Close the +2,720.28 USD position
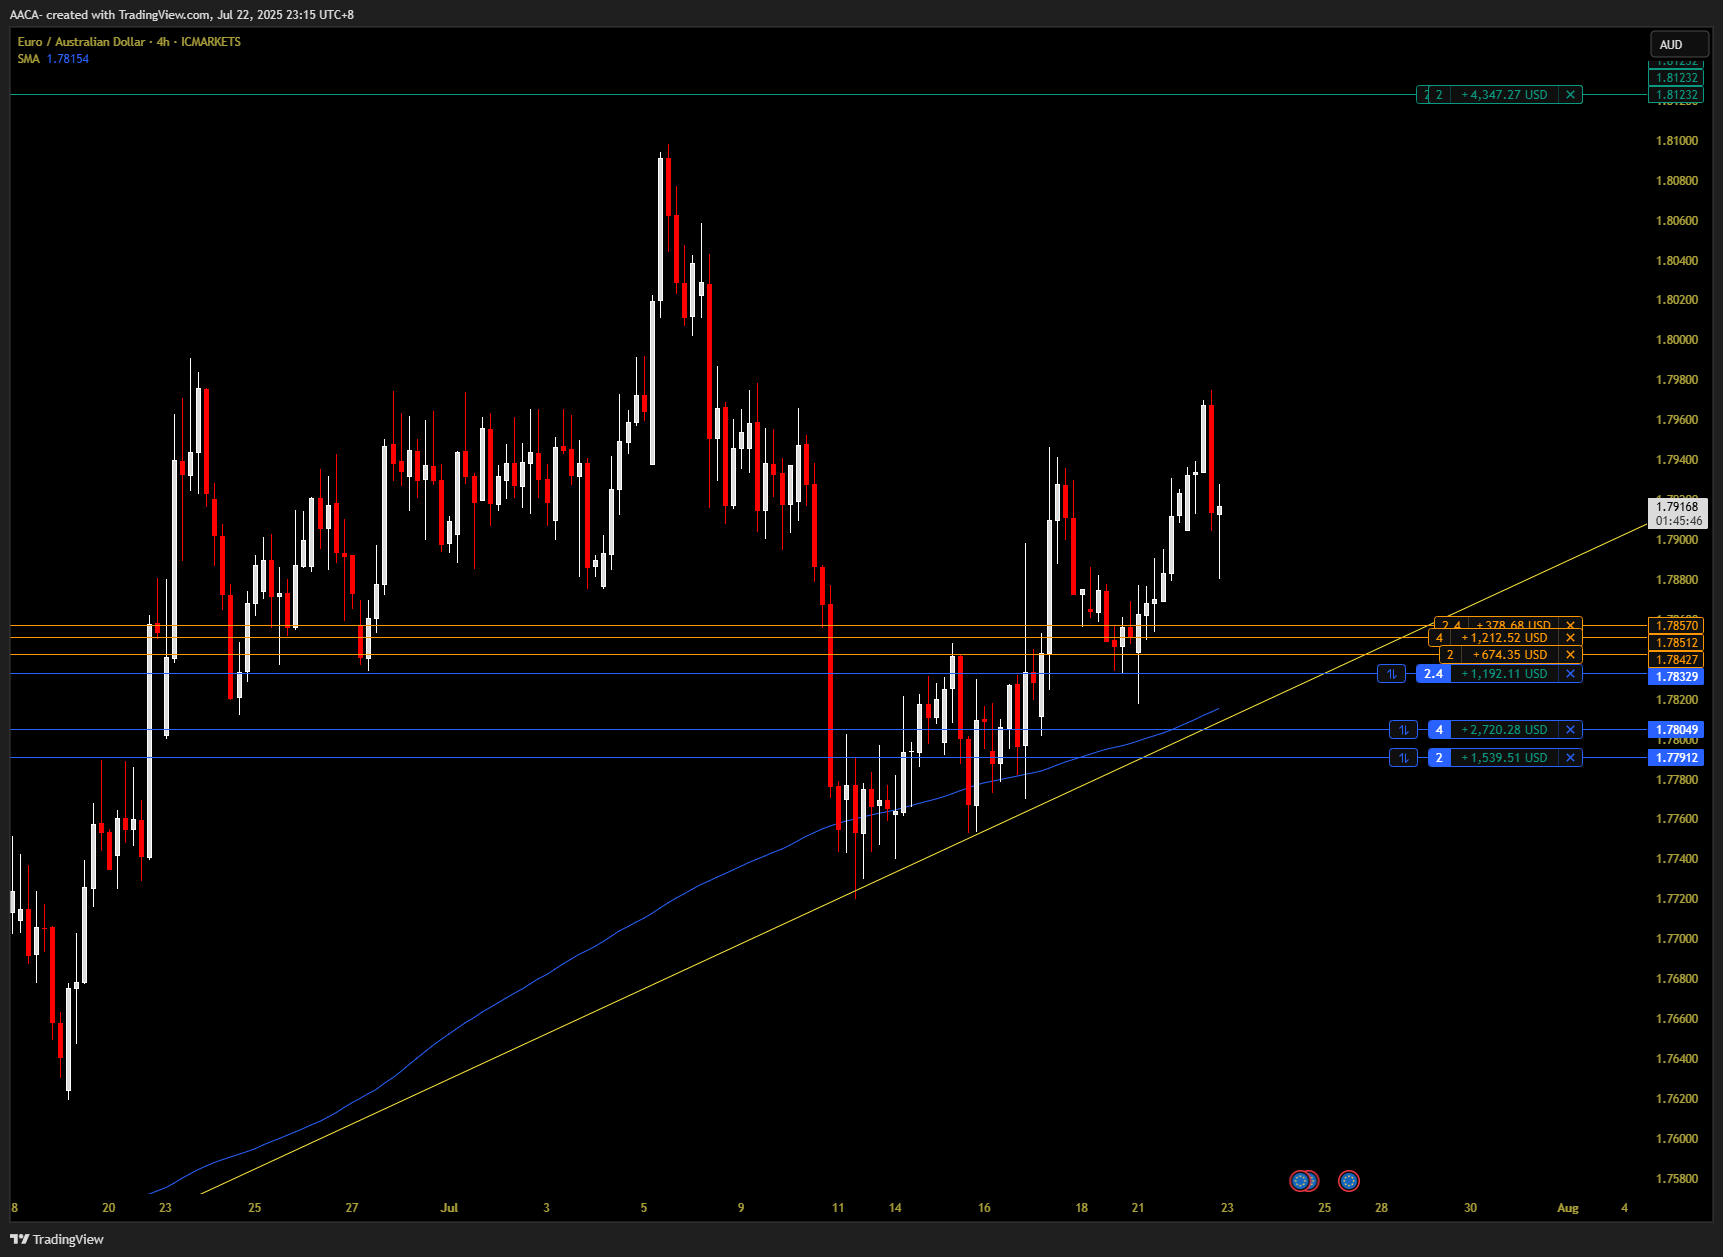 pos(1570,730)
